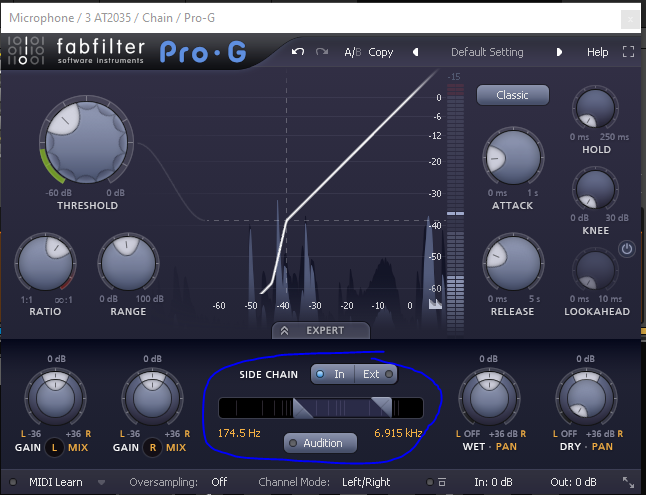The width and height of the screenshot is (646, 495).
Task: Click the side chain filter frequency slider
Action: (x=321, y=407)
